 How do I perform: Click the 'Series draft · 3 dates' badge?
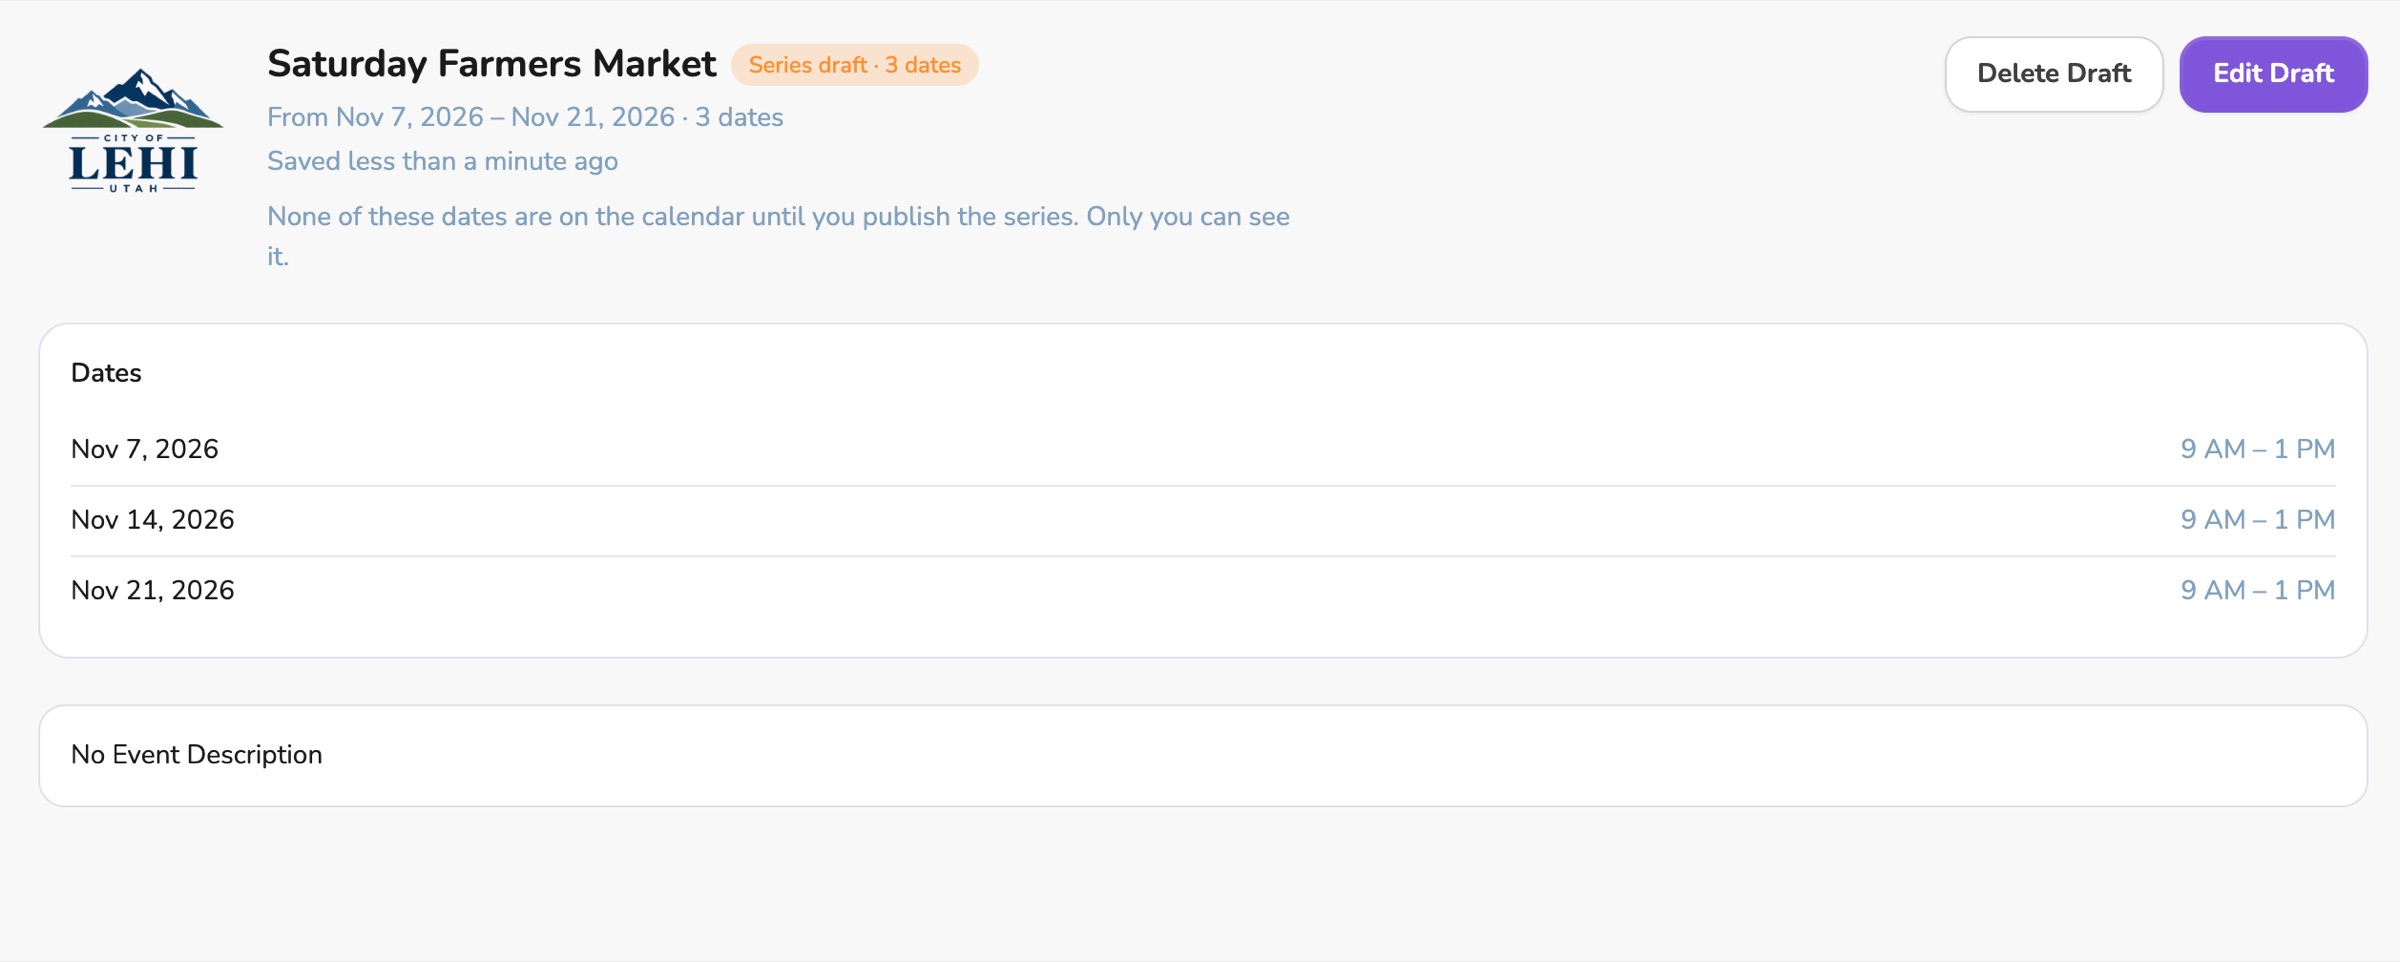854,65
